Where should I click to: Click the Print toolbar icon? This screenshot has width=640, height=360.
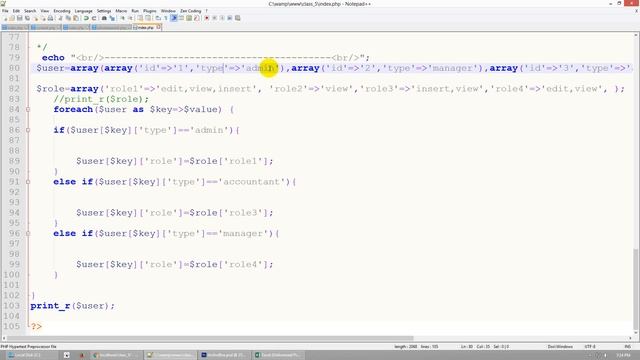[50, 18]
